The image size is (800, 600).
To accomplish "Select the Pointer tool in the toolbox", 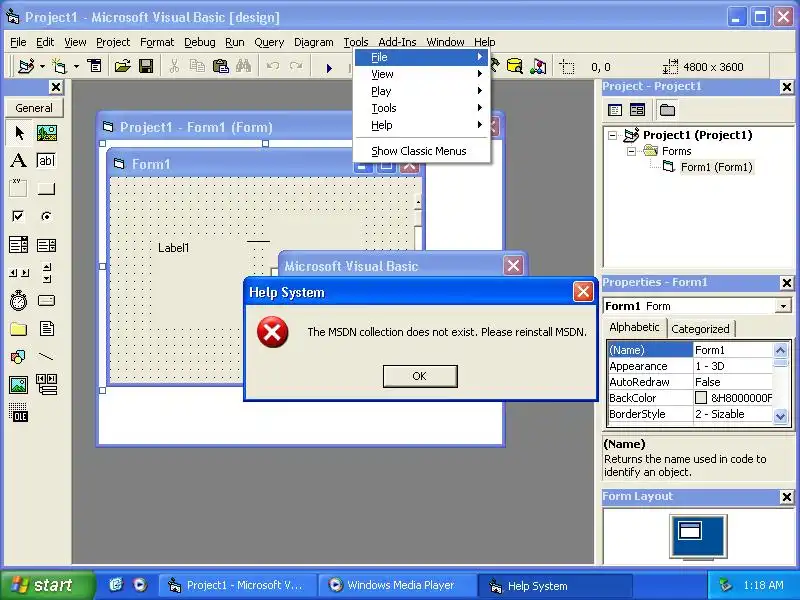I will (19, 133).
